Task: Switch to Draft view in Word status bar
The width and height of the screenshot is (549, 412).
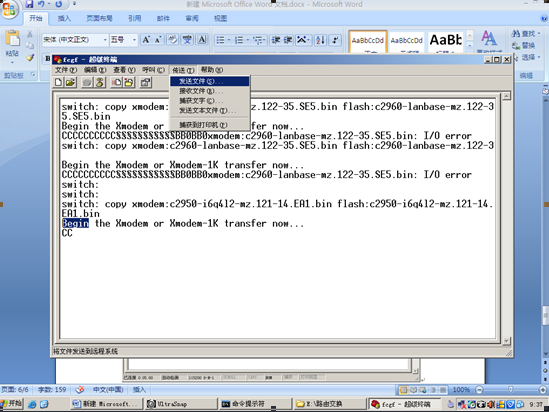Action: click(443, 390)
